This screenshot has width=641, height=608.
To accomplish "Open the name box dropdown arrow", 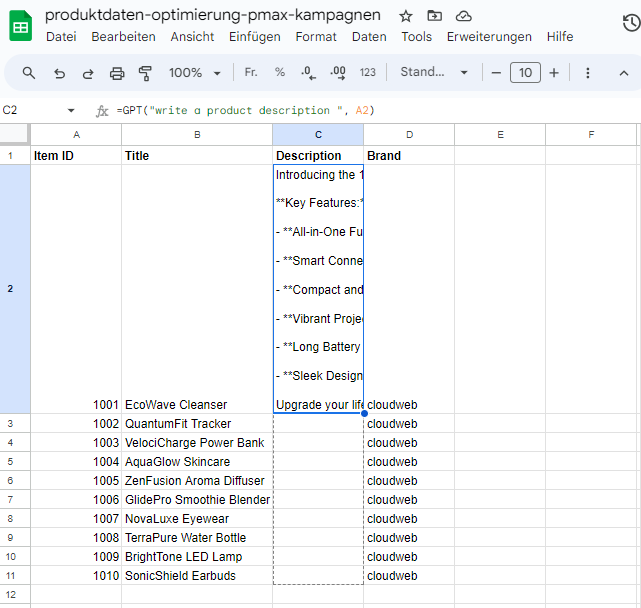I will pyautogui.click(x=71, y=110).
